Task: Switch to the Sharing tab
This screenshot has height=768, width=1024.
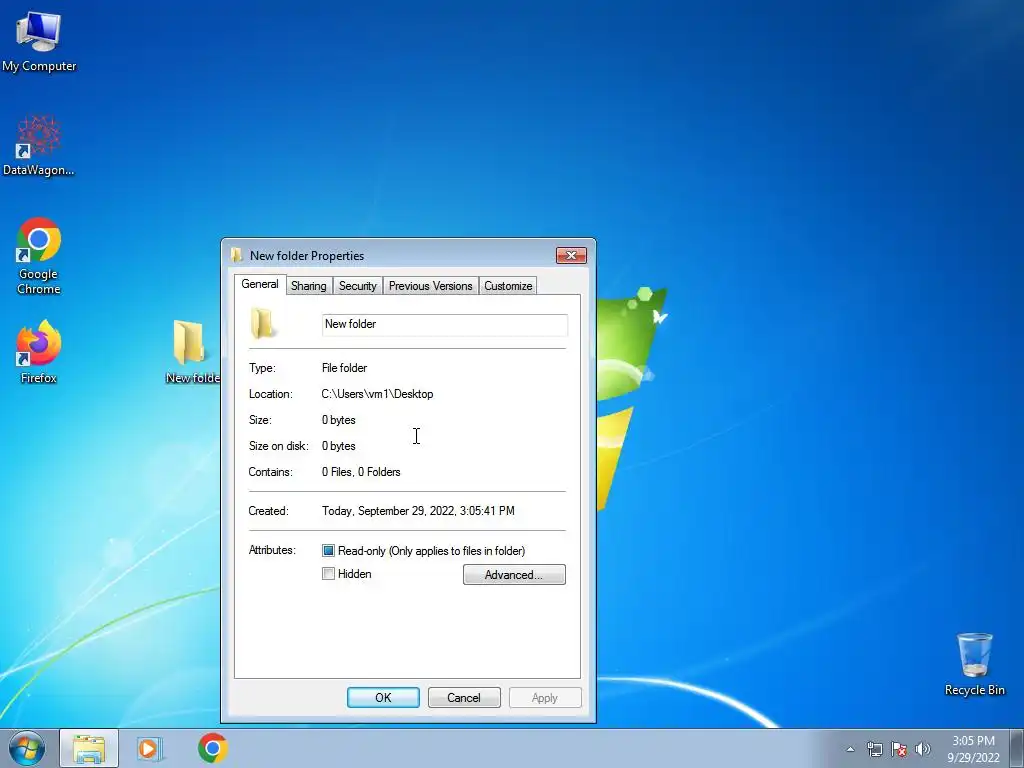Action: click(x=308, y=286)
